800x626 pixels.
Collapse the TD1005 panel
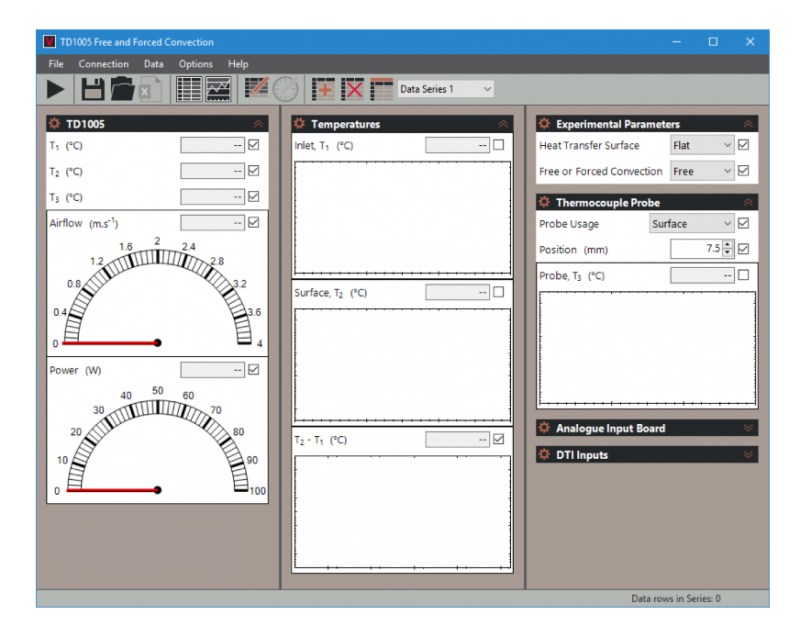(258, 123)
